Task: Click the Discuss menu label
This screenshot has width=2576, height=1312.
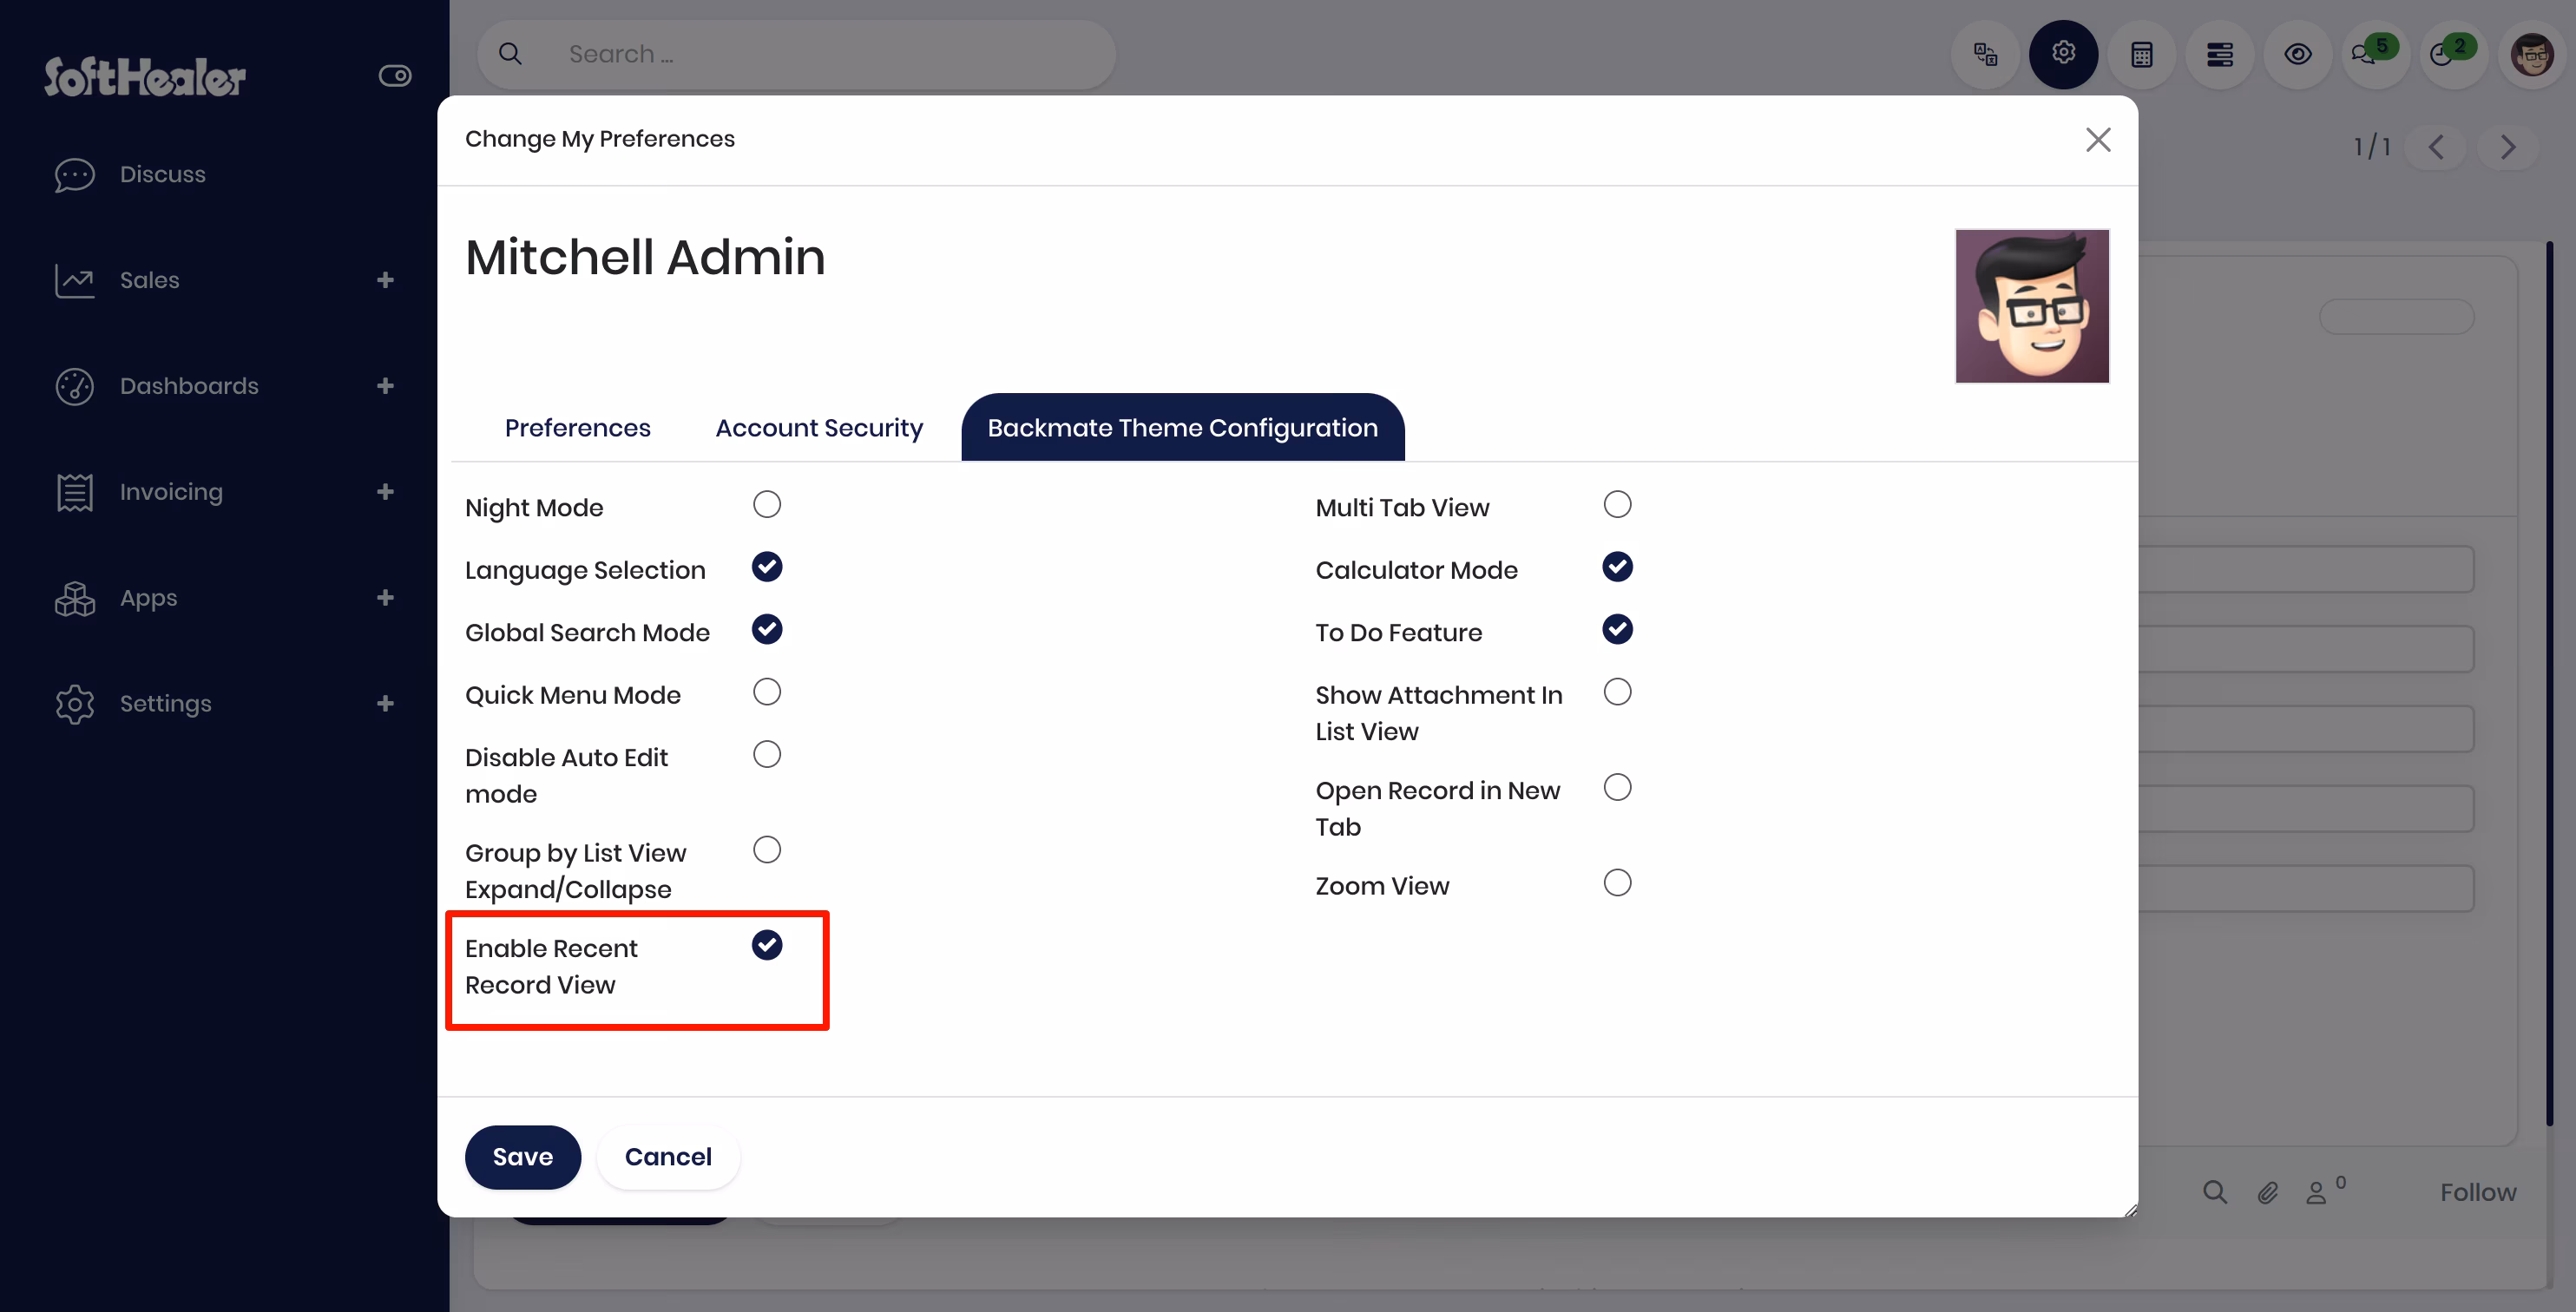Action: tap(163, 175)
